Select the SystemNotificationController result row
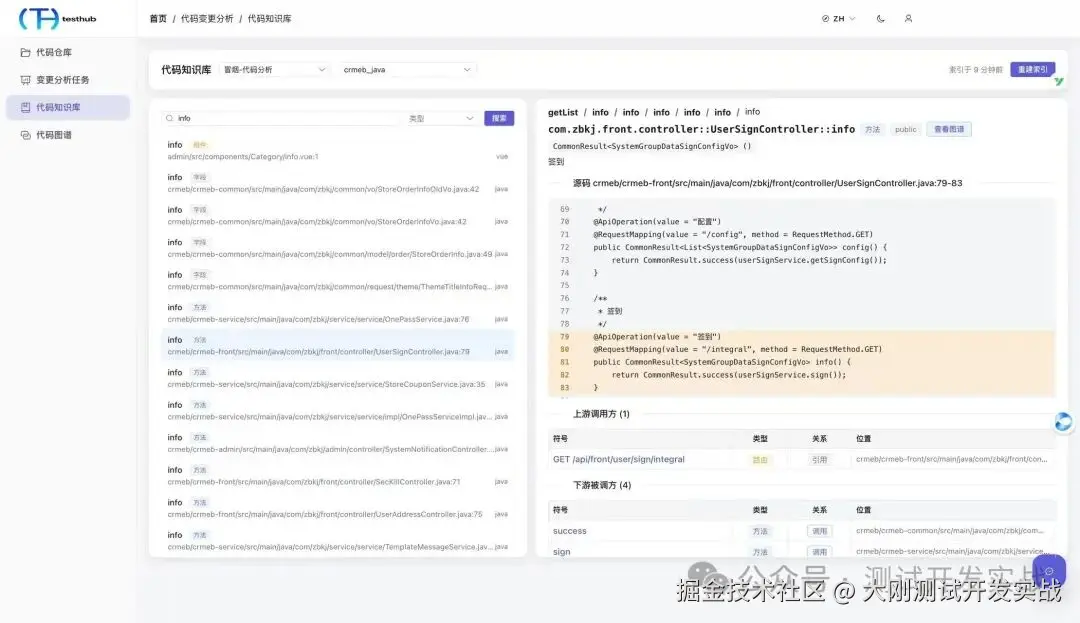 (338, 443)
